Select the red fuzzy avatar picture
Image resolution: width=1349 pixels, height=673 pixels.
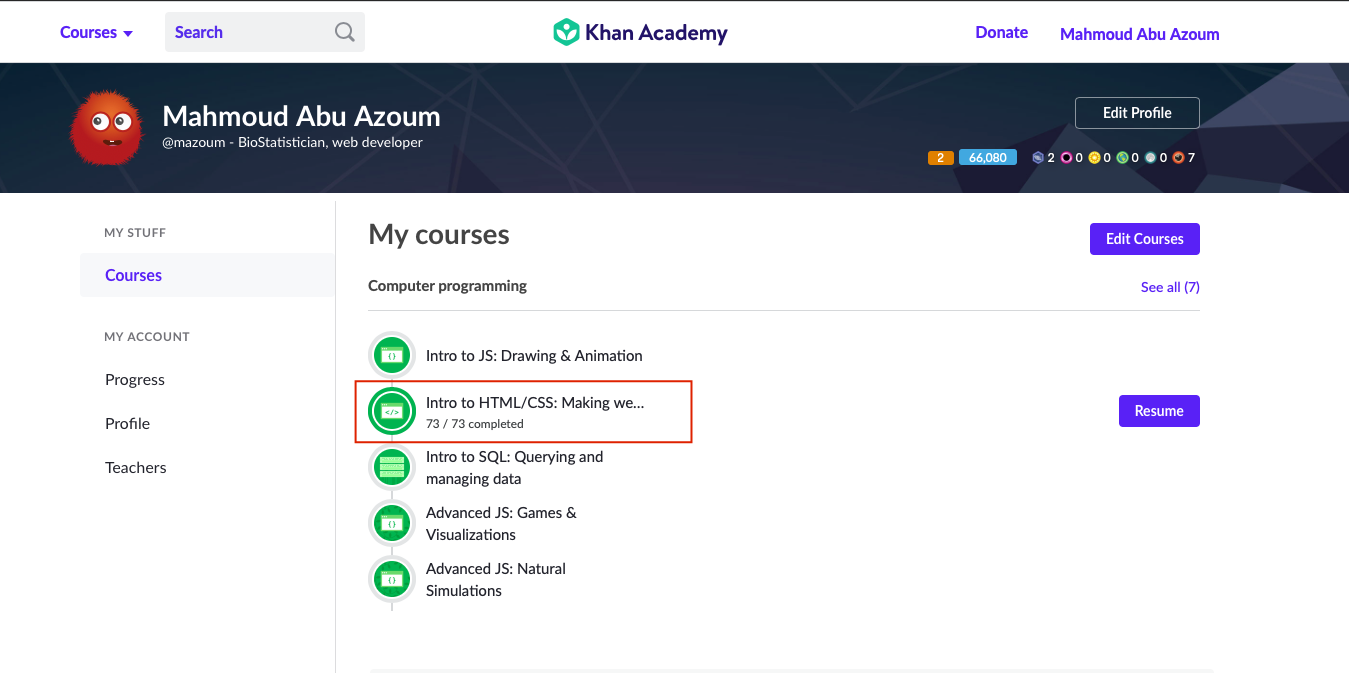pyautogui.click(x=106, y=128)
